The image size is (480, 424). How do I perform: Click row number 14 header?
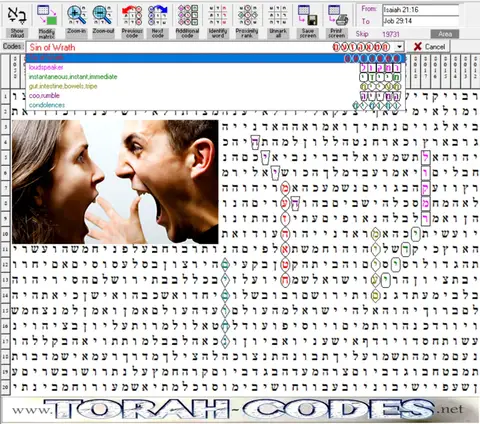pos(5,295)
